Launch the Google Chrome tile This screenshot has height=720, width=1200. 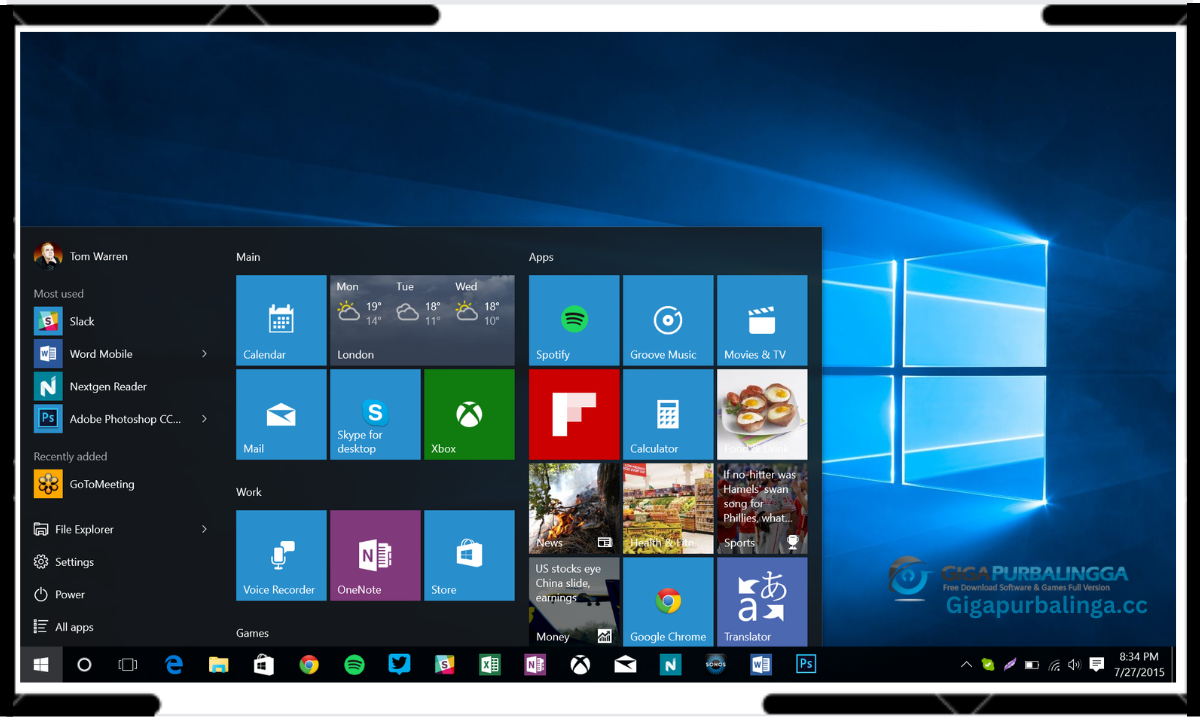[668, 601]
